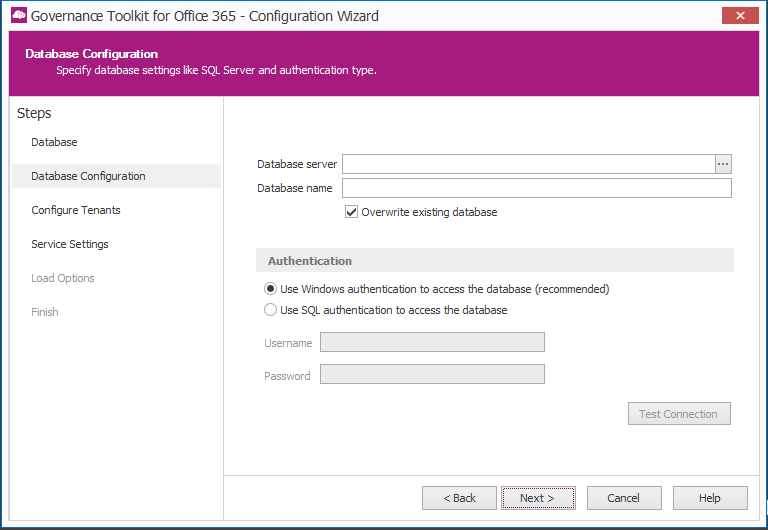Toggle the Overwrite existing database checkbox
This screenshot has height=530, width=768.
(x=351, y=212)
